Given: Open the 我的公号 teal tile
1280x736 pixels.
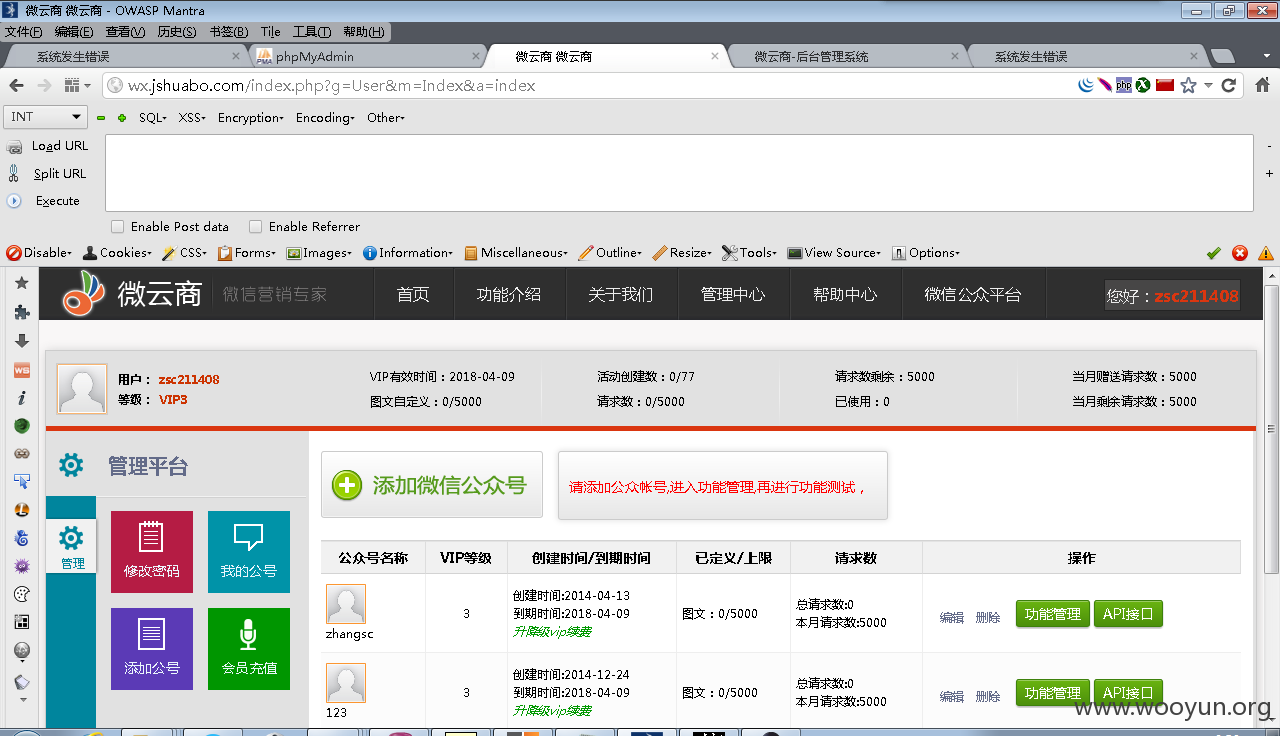Looking at the screenshot, I should point(249,552).
